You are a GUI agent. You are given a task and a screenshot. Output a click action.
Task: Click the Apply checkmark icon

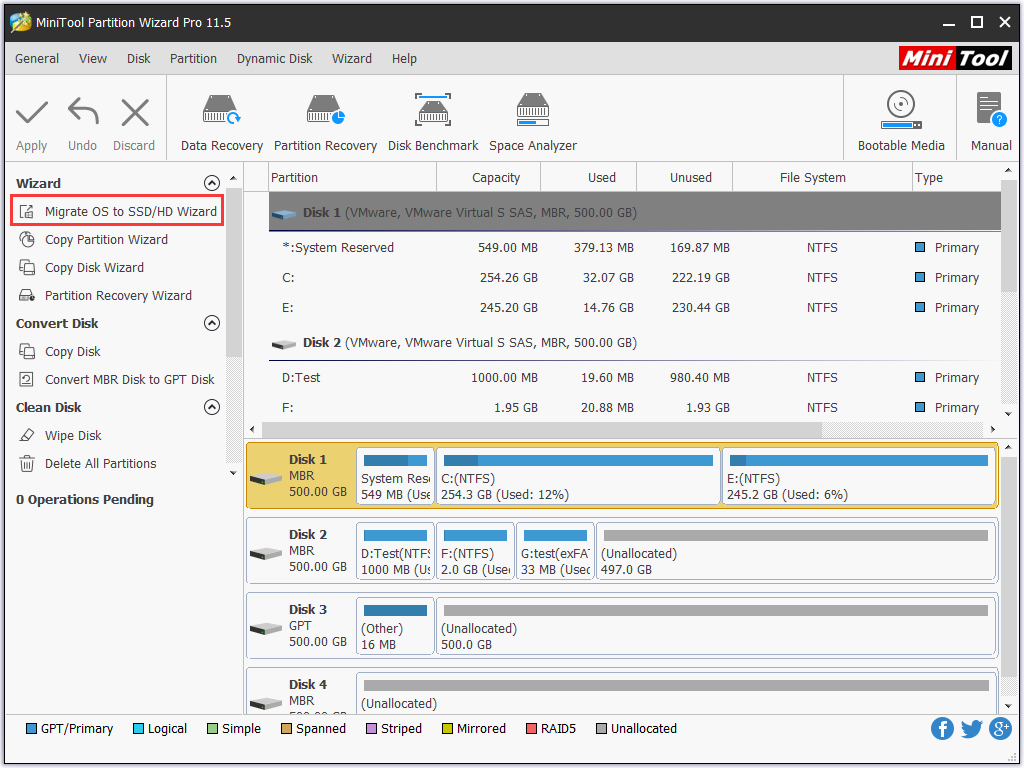(x=31, y=113)
